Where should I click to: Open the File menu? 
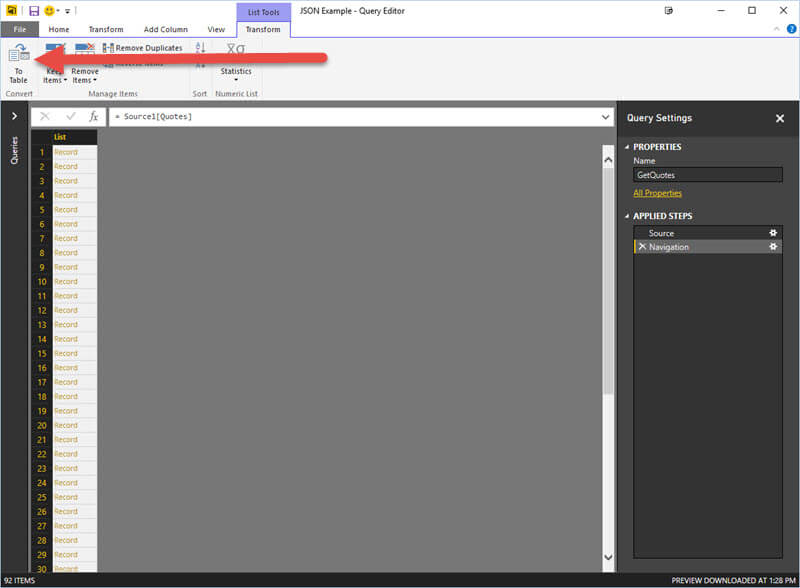point(19,29)
